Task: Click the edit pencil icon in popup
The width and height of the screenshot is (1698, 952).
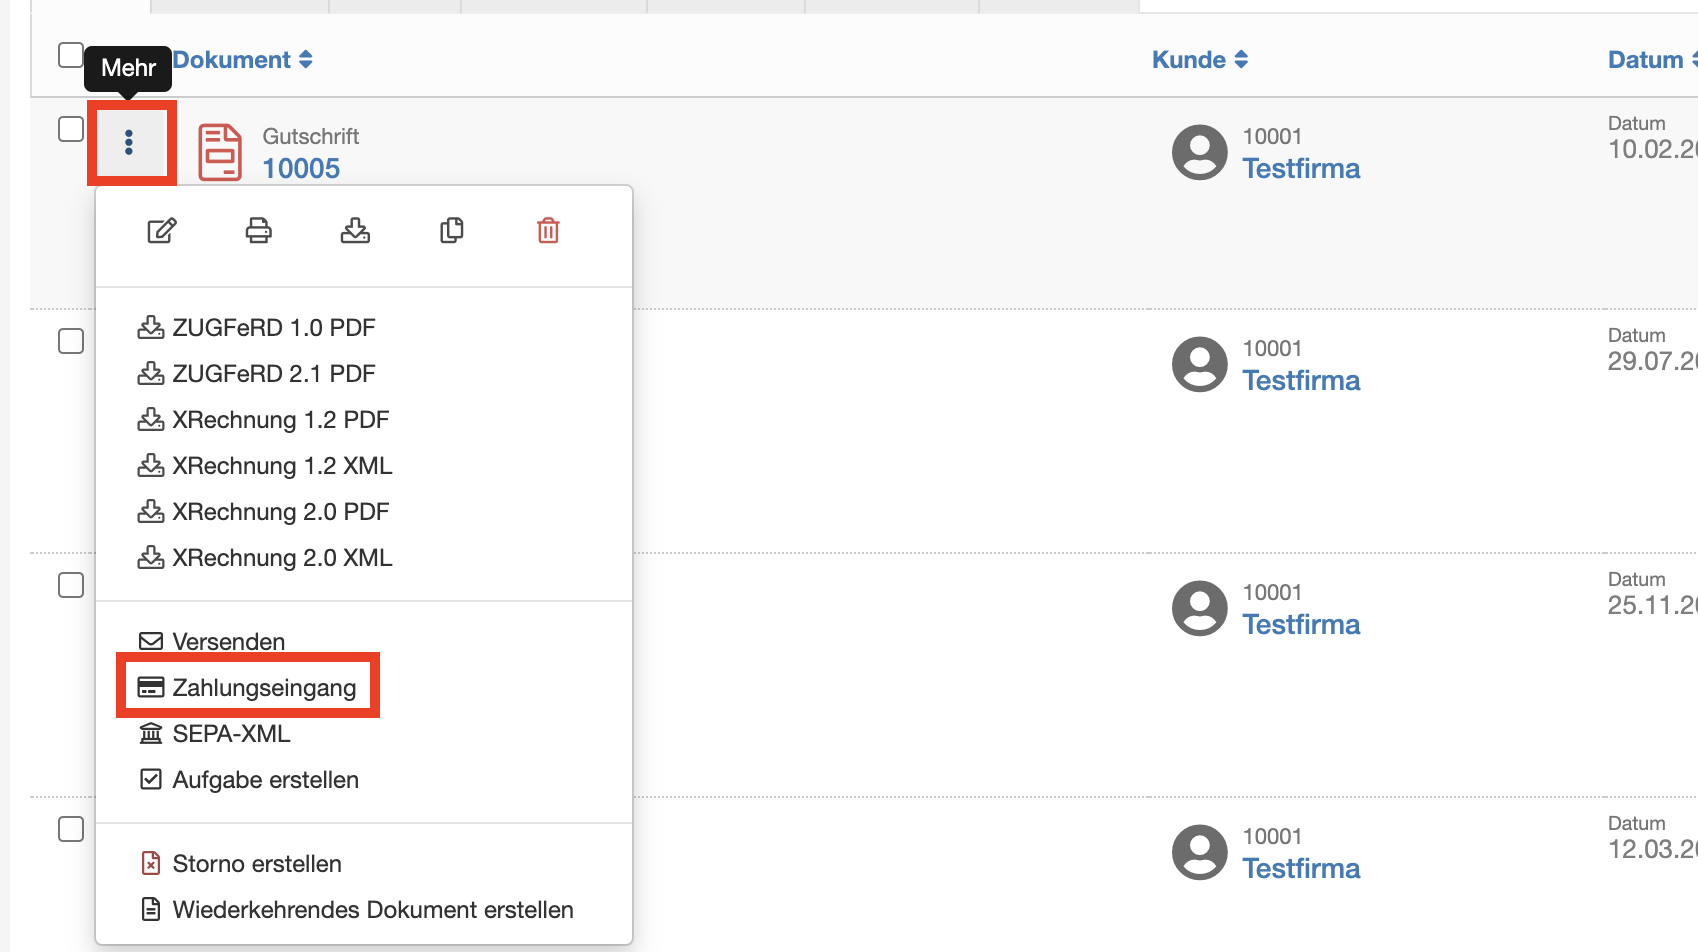Action: pos(162,231)
